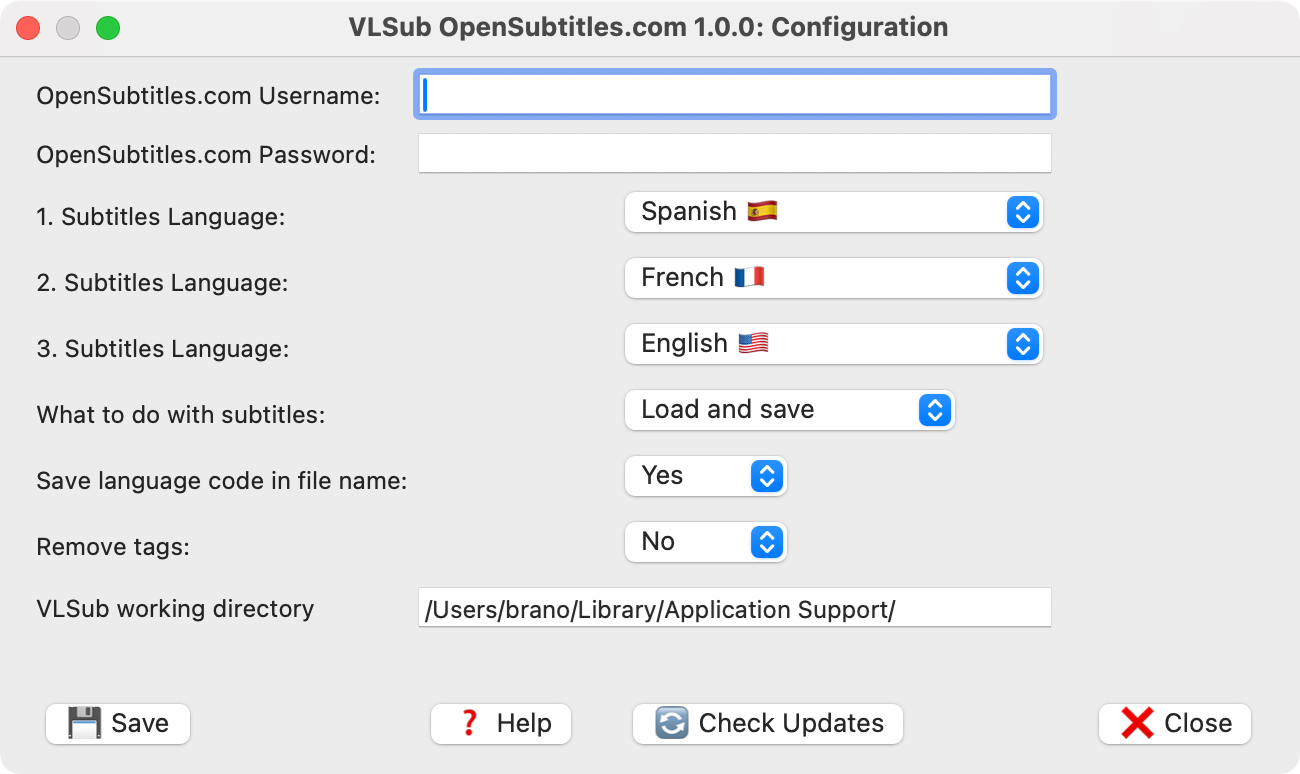Click the yellow minimize window button
Viewport: 1300px width, 774px height.
click(68, 28)
